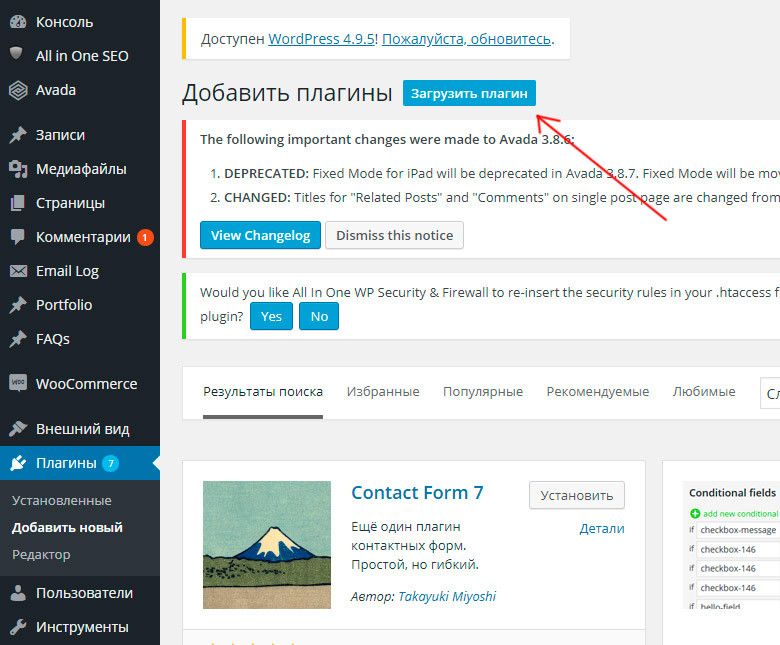
Task: Follow the Пожалуйста, обновитесь link
Action: [x=466, y=39]
